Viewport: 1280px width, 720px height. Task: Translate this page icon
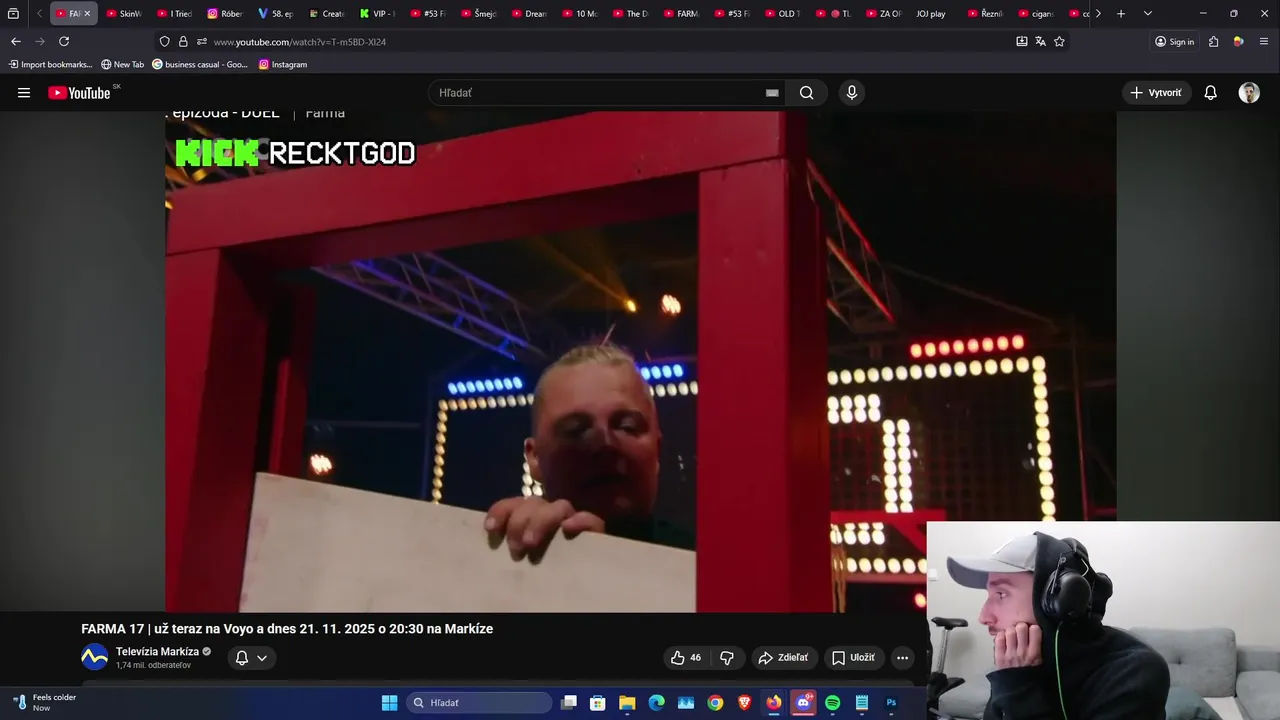click(1040, 41)
